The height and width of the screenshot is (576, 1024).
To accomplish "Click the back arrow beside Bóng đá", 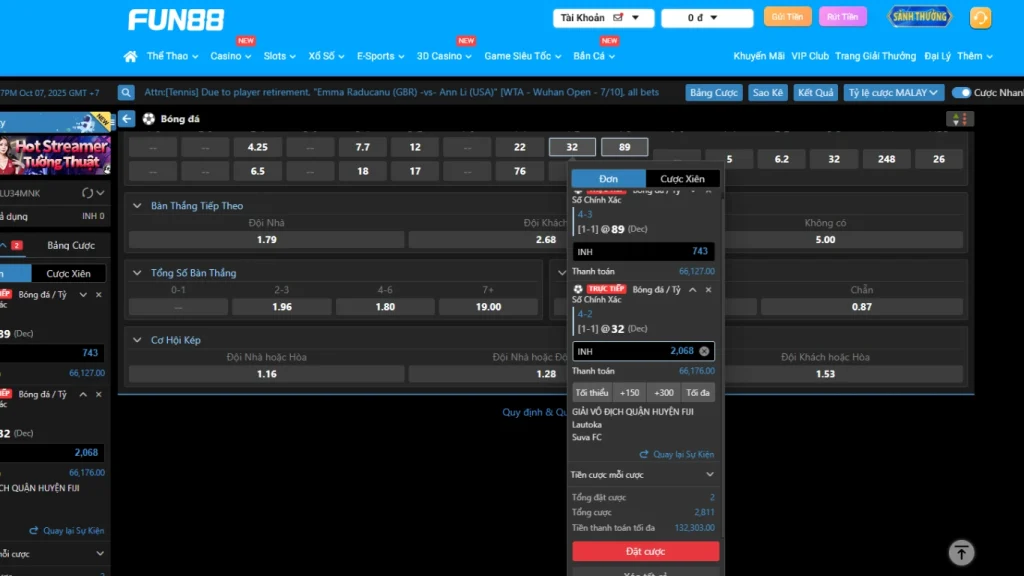I will point(127,119).
